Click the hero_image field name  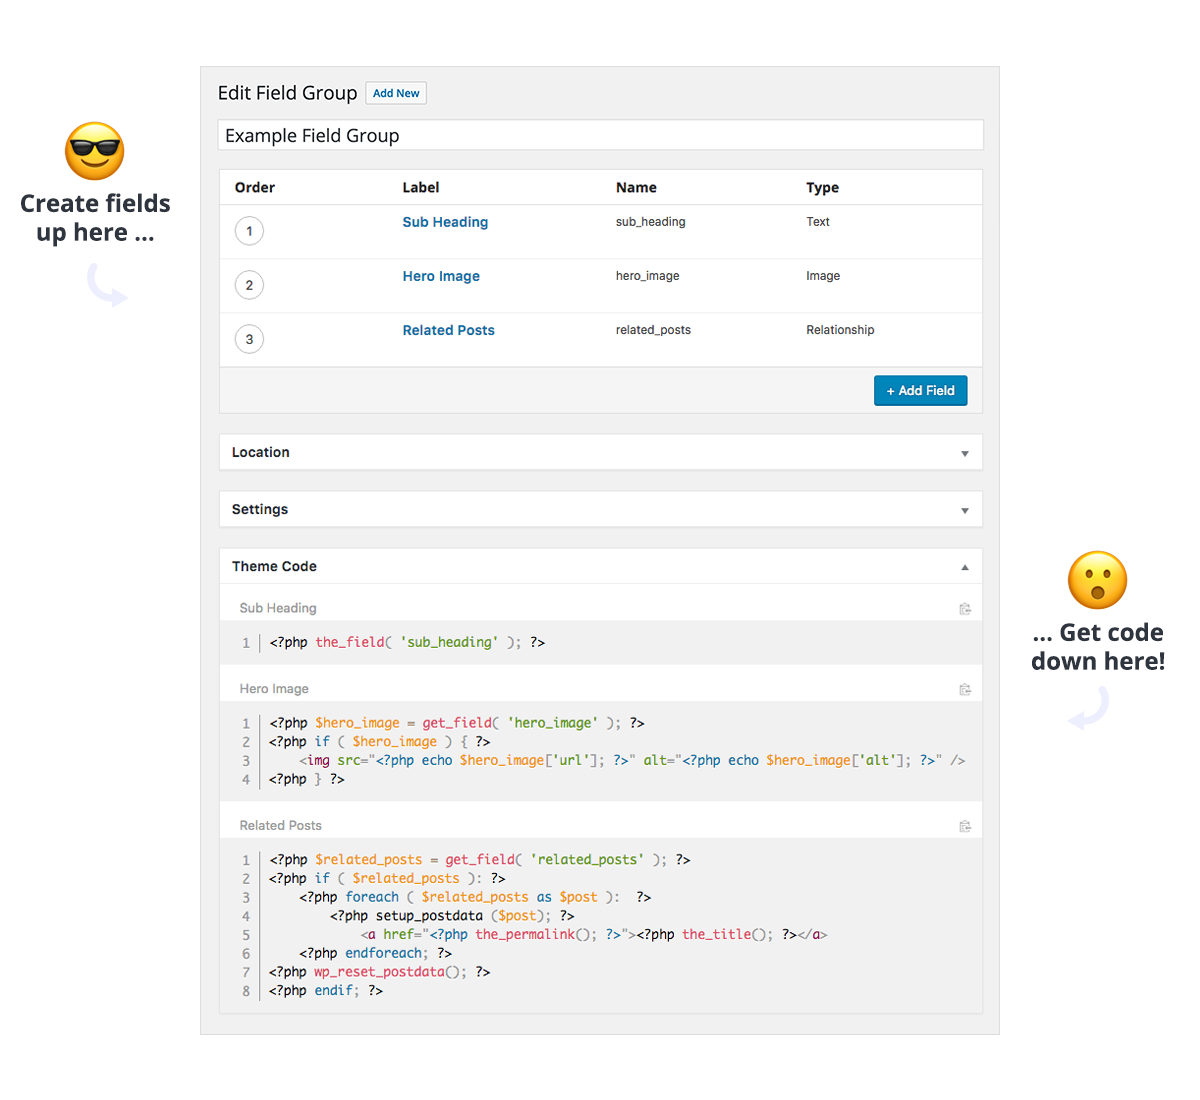click(x=648, y=276)
